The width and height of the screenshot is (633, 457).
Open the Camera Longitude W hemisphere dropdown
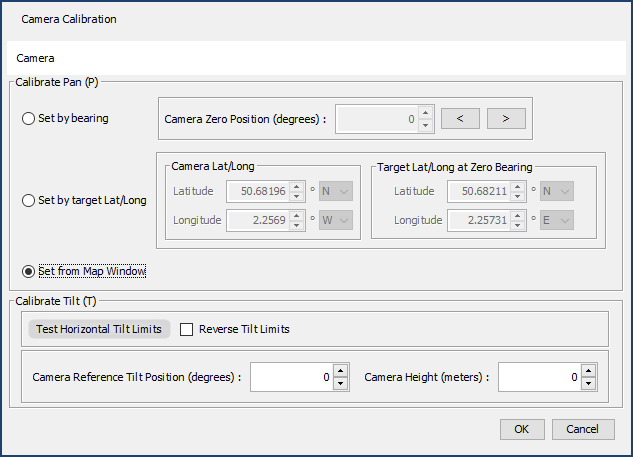click(x=336, y=220)
